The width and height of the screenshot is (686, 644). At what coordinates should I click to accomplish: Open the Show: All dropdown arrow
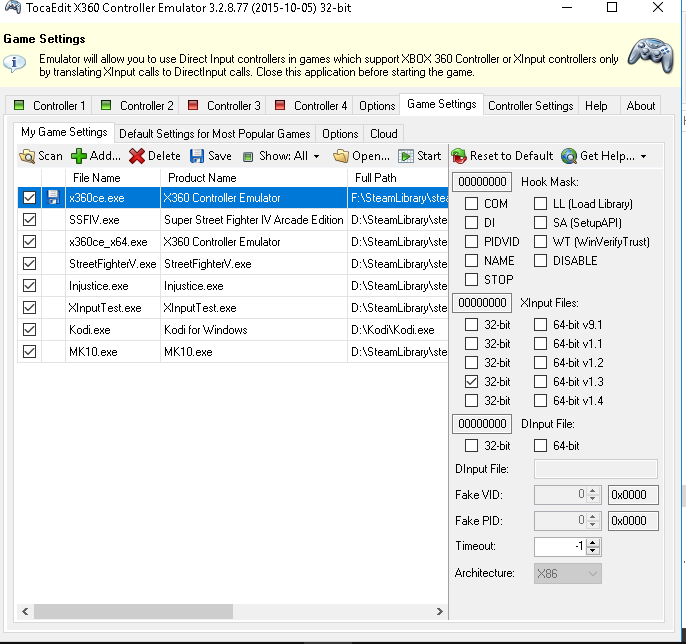(x=316, y=157)
